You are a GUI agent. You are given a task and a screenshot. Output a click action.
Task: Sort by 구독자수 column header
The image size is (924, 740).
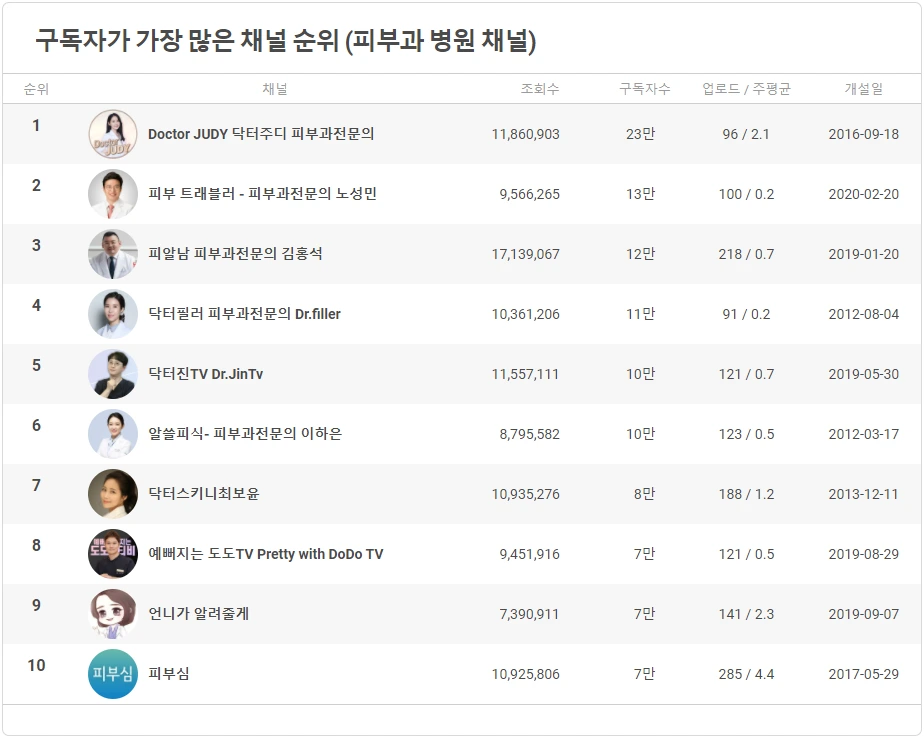(645, 89)
